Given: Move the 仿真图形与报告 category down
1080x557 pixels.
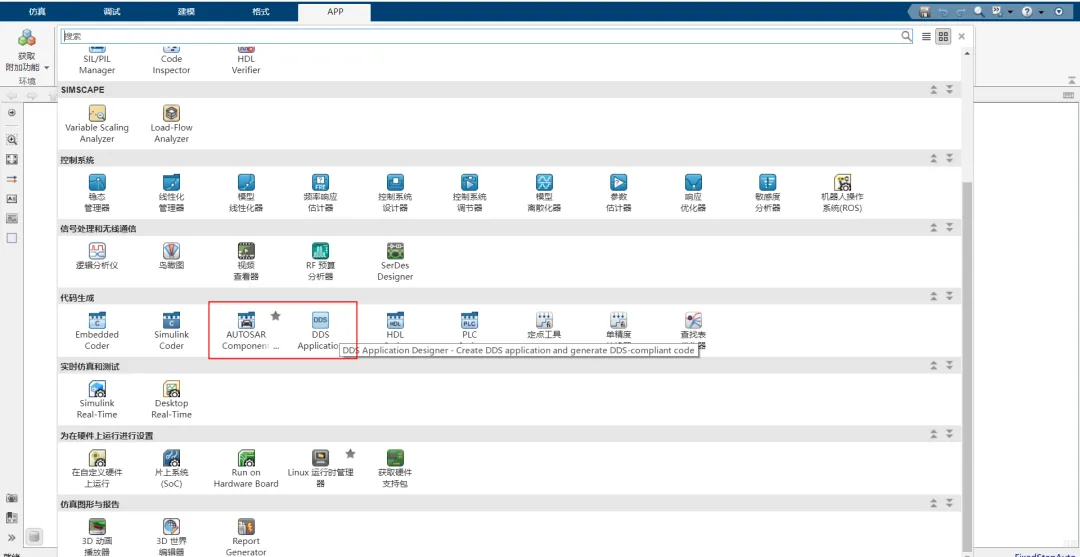Looking at the screenshot, I should tap(949, 504).
